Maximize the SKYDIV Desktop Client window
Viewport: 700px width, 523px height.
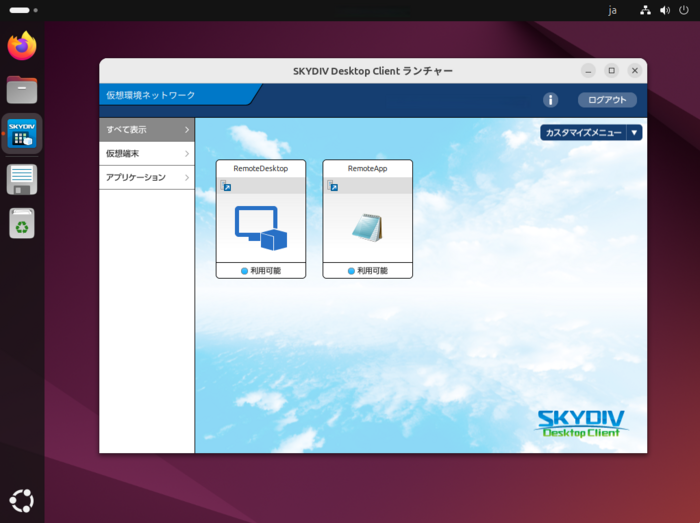[612, 71]
